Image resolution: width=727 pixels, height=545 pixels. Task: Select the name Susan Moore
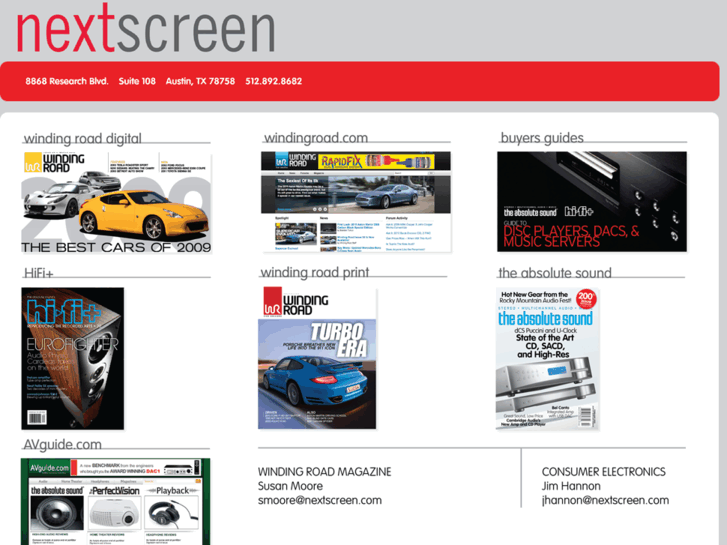[290, 486]
